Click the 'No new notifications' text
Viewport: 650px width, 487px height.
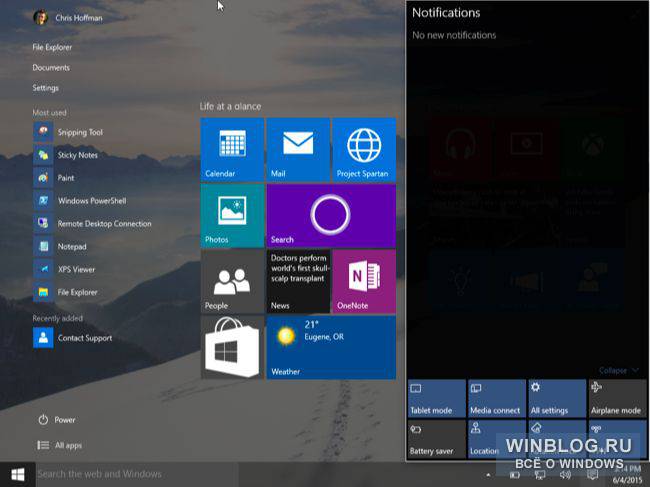[x=454, y=35]
